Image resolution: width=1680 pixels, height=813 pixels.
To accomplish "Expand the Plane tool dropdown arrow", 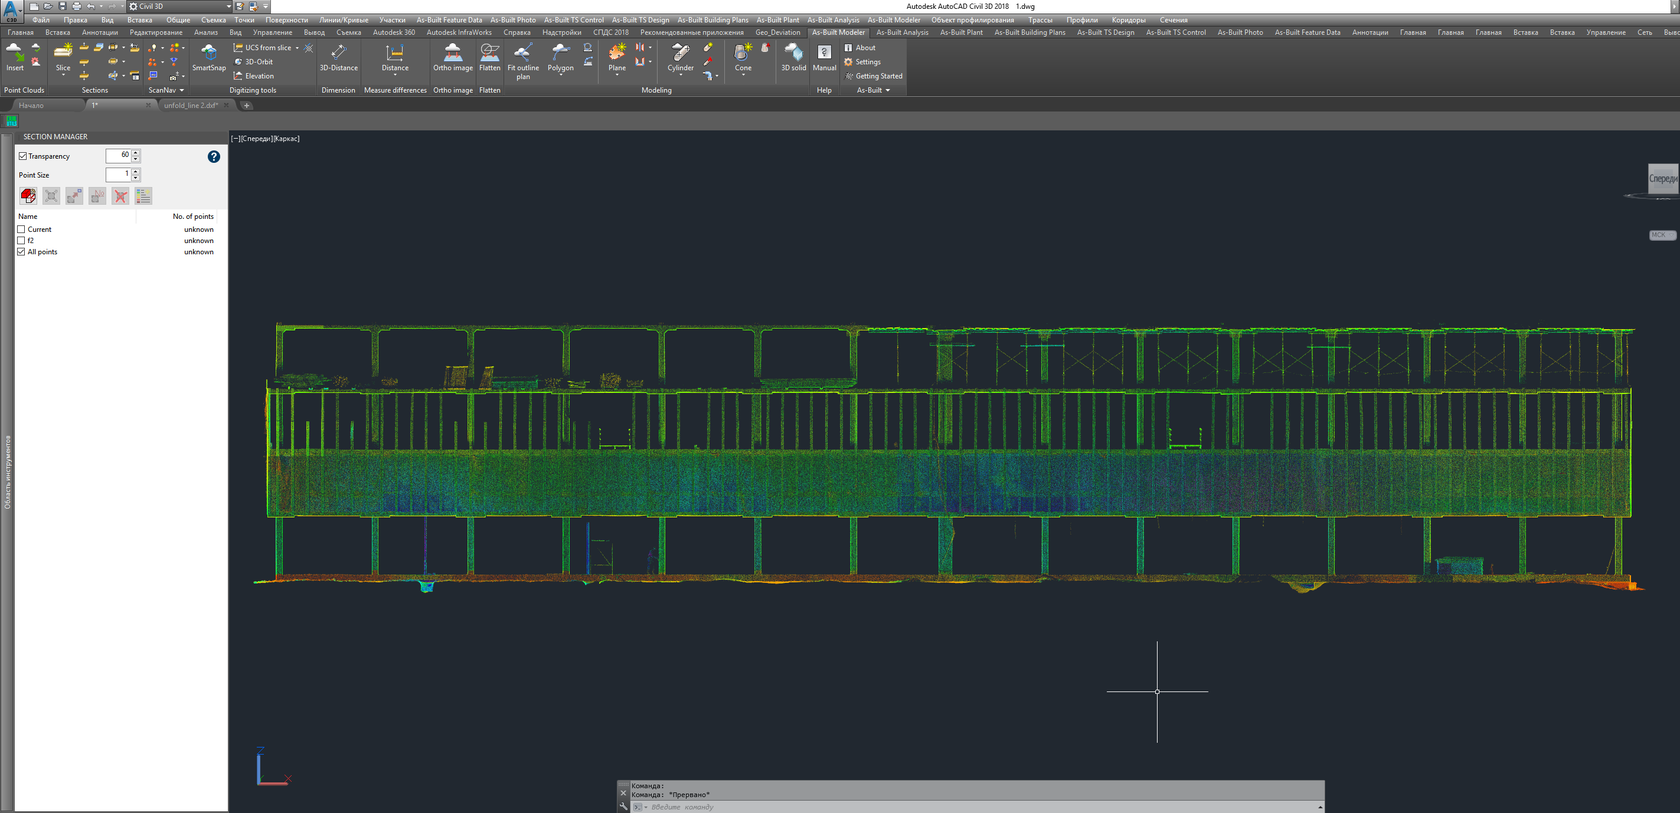I will click(x=617, y=76).
